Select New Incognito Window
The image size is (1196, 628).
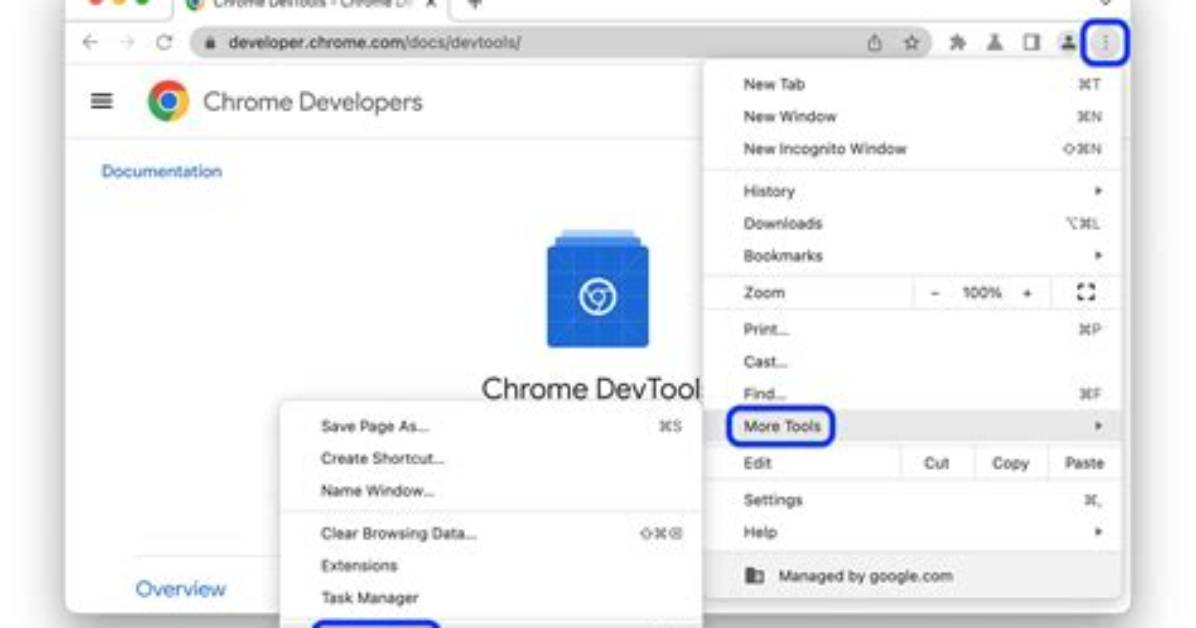tap(911, 148)
